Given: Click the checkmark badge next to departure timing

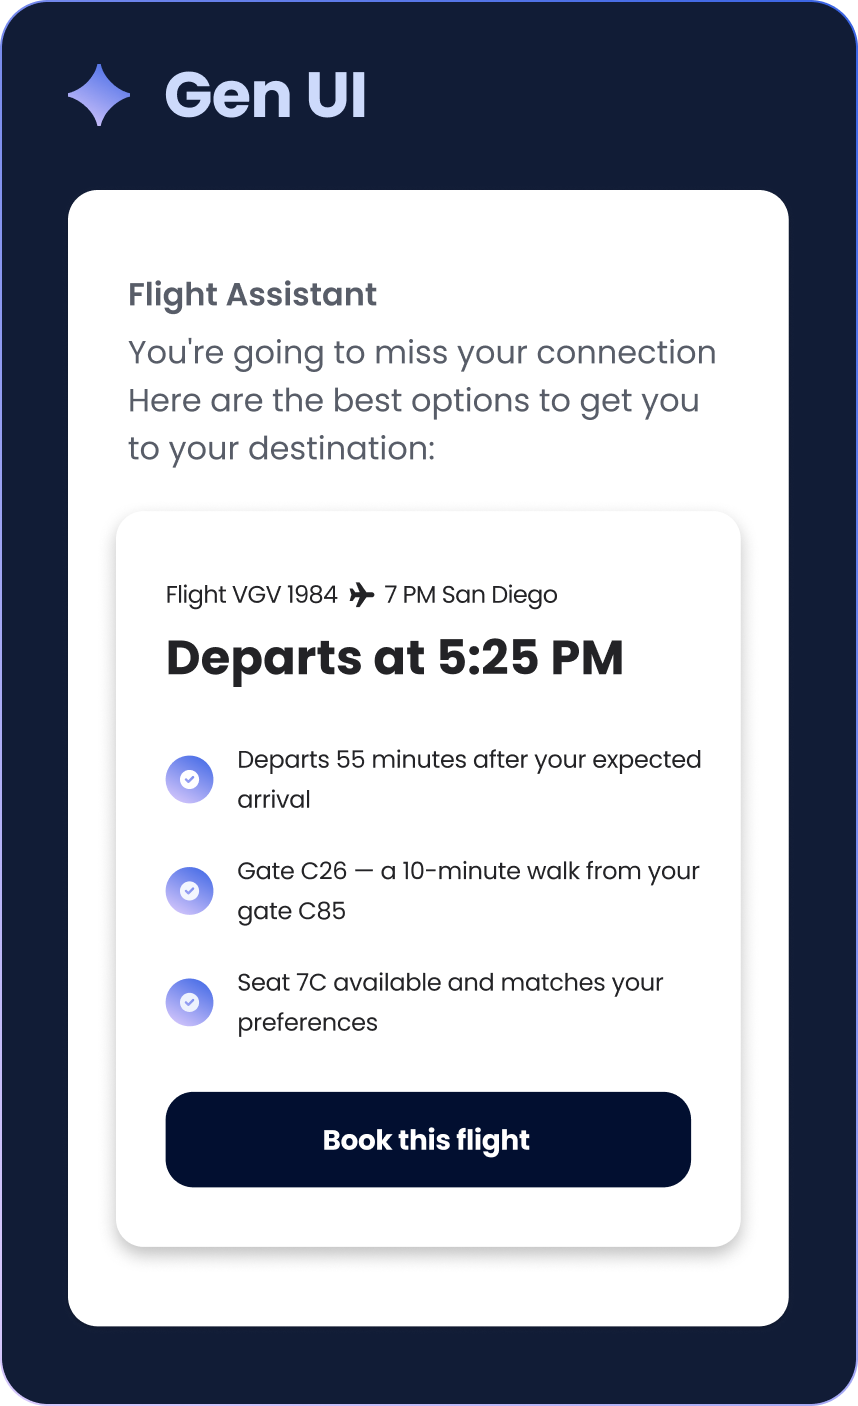Looking at the screenshot, I should pyautogui.click(x=189, y=779).
